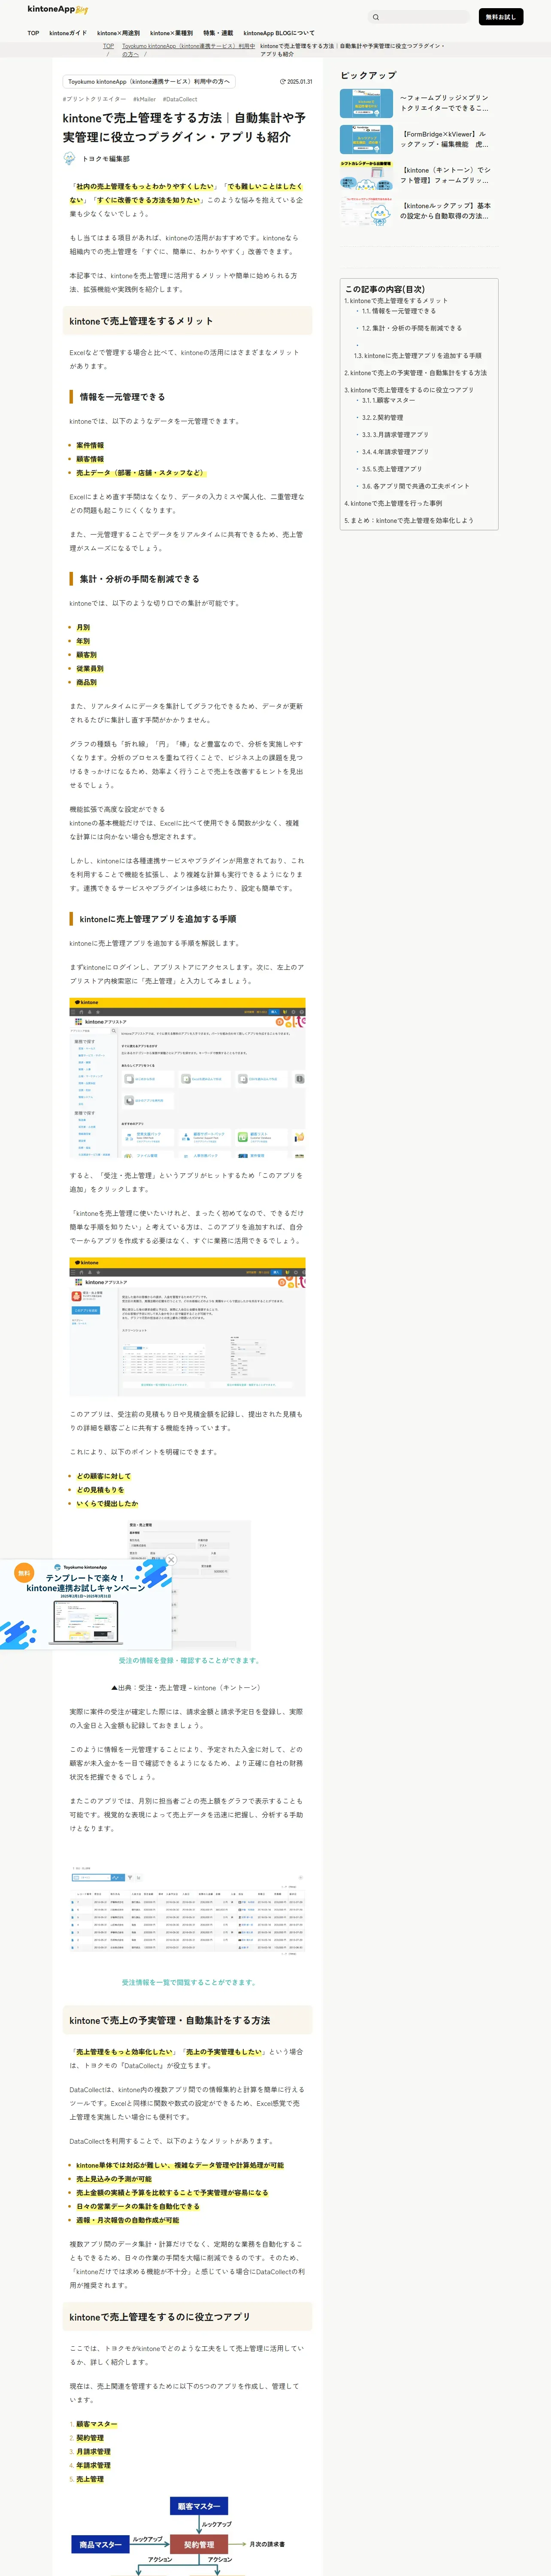
Task: Jump to 3.6. 各アプリ間で共通の工夫ポイント
Action: tap(415, 486)
